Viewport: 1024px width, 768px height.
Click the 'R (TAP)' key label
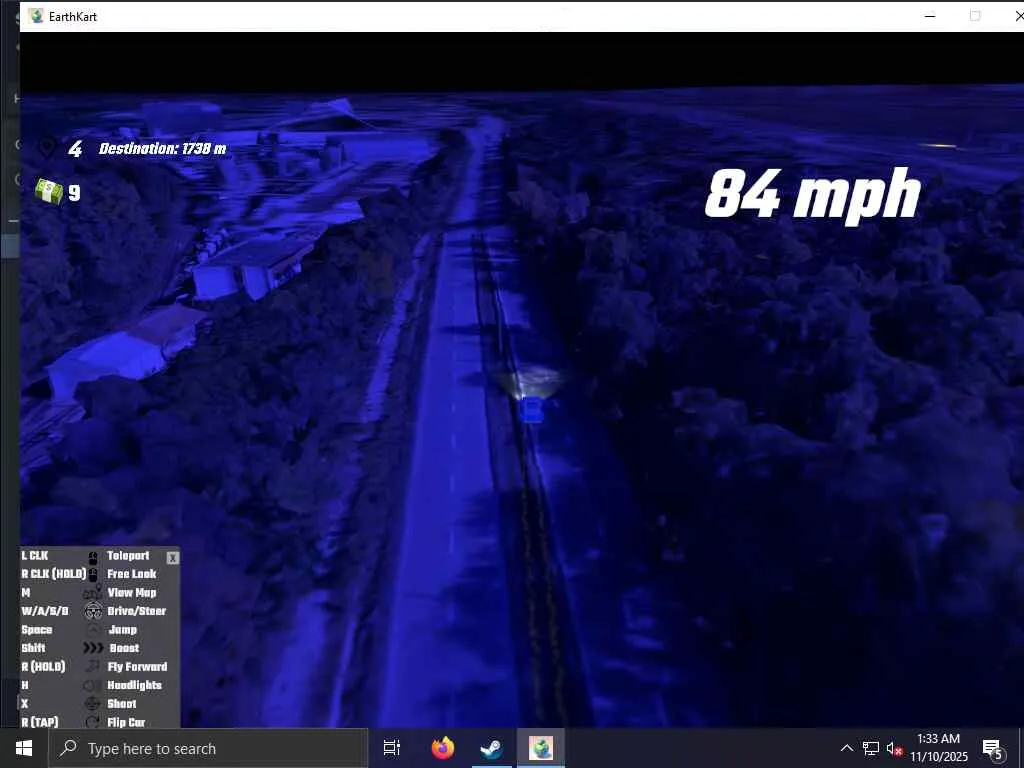pos(40,722)
